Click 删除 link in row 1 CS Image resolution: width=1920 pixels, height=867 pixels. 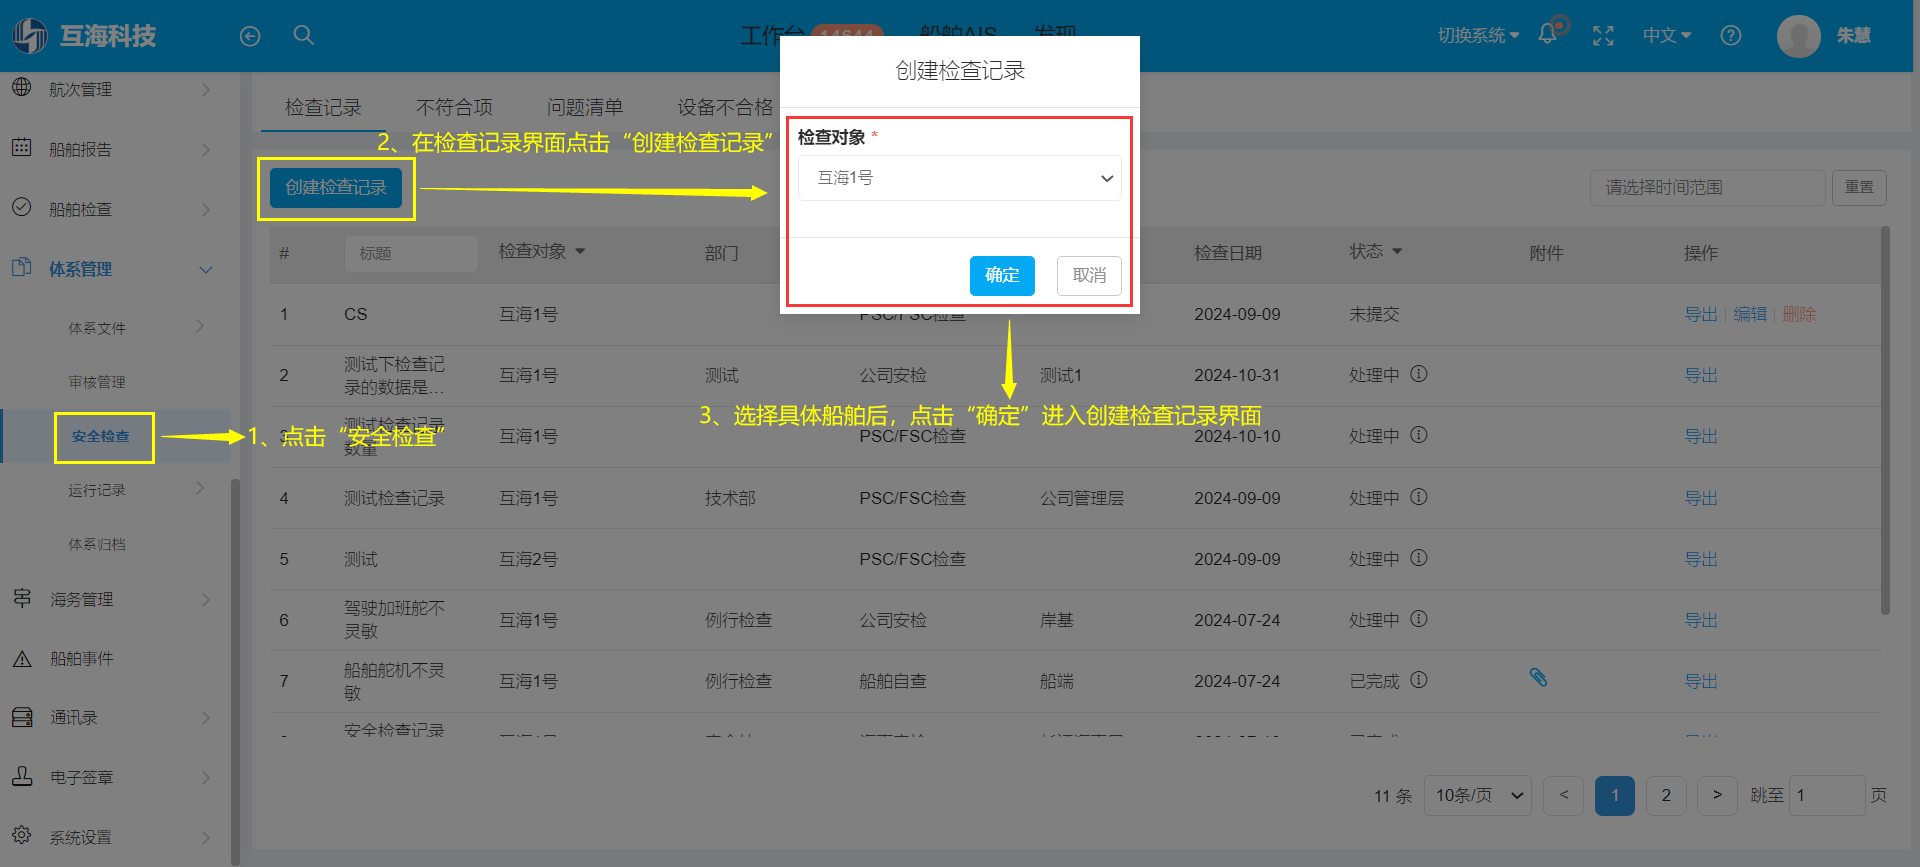click(x=1798, y=314)
